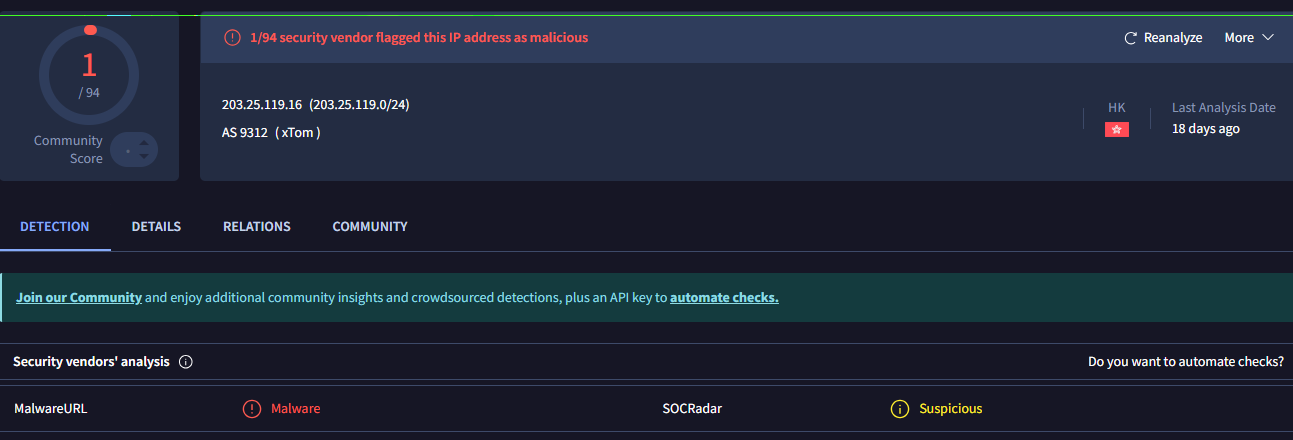Switch to the DETAILS tab
The image size is (1293, 440).
tap(156, 227)
